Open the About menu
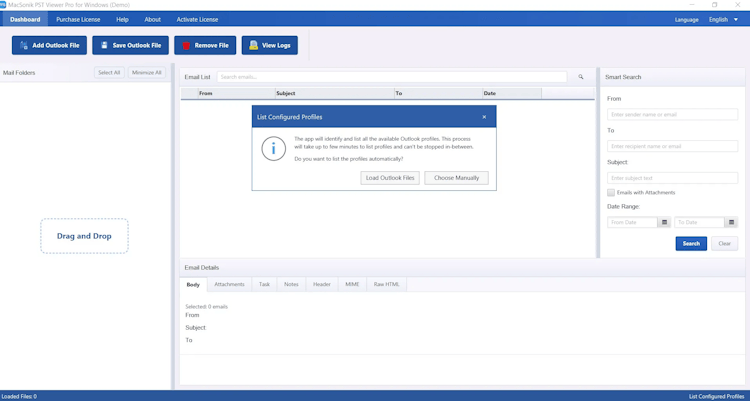The image size is (750, 401). [153, 20]
